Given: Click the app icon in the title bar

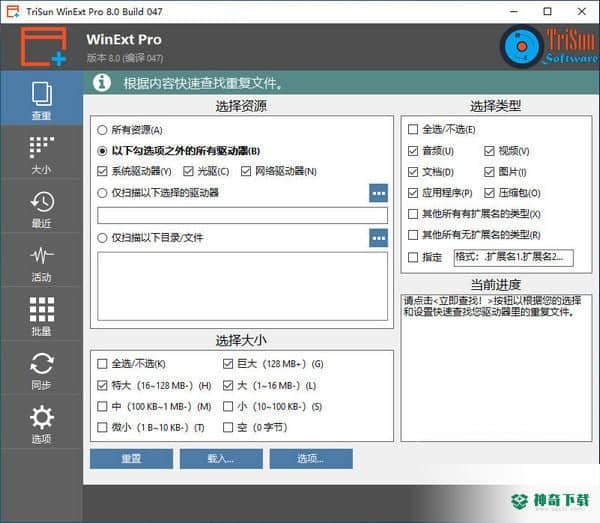Looking at the screenshot, I should pyautogui.click(x=13, y=11).
